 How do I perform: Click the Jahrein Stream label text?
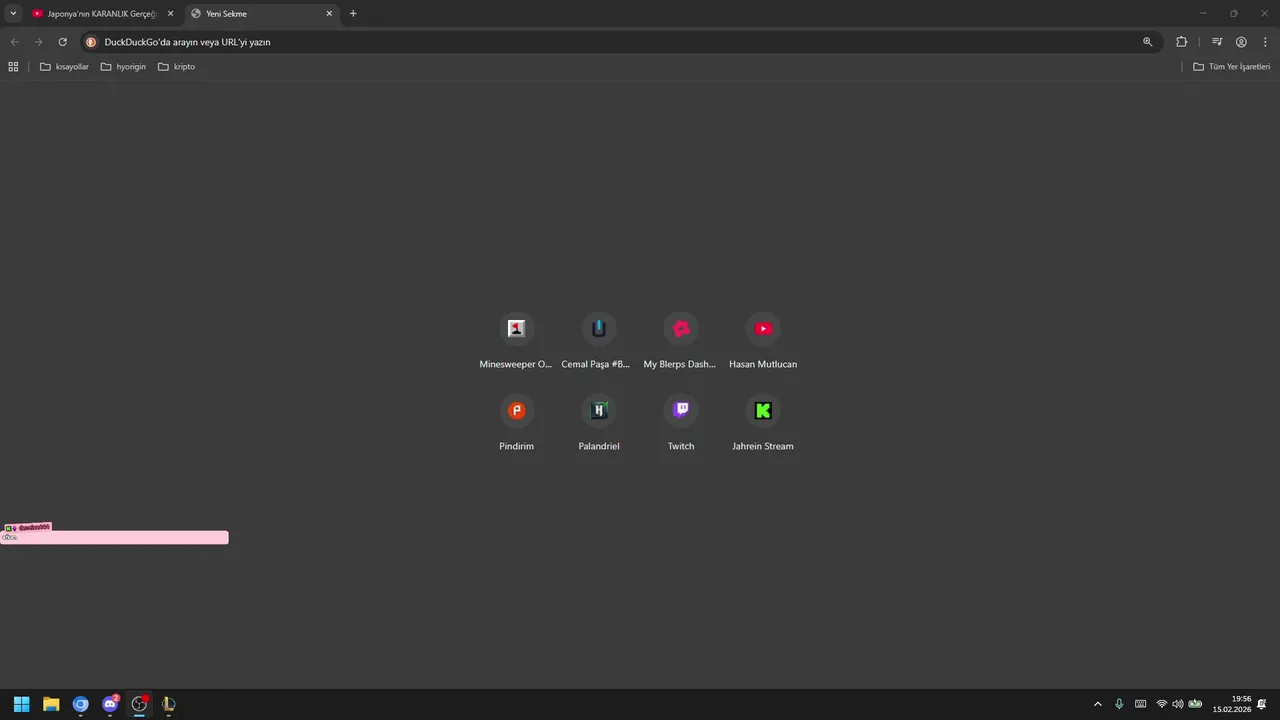[763, 446]
